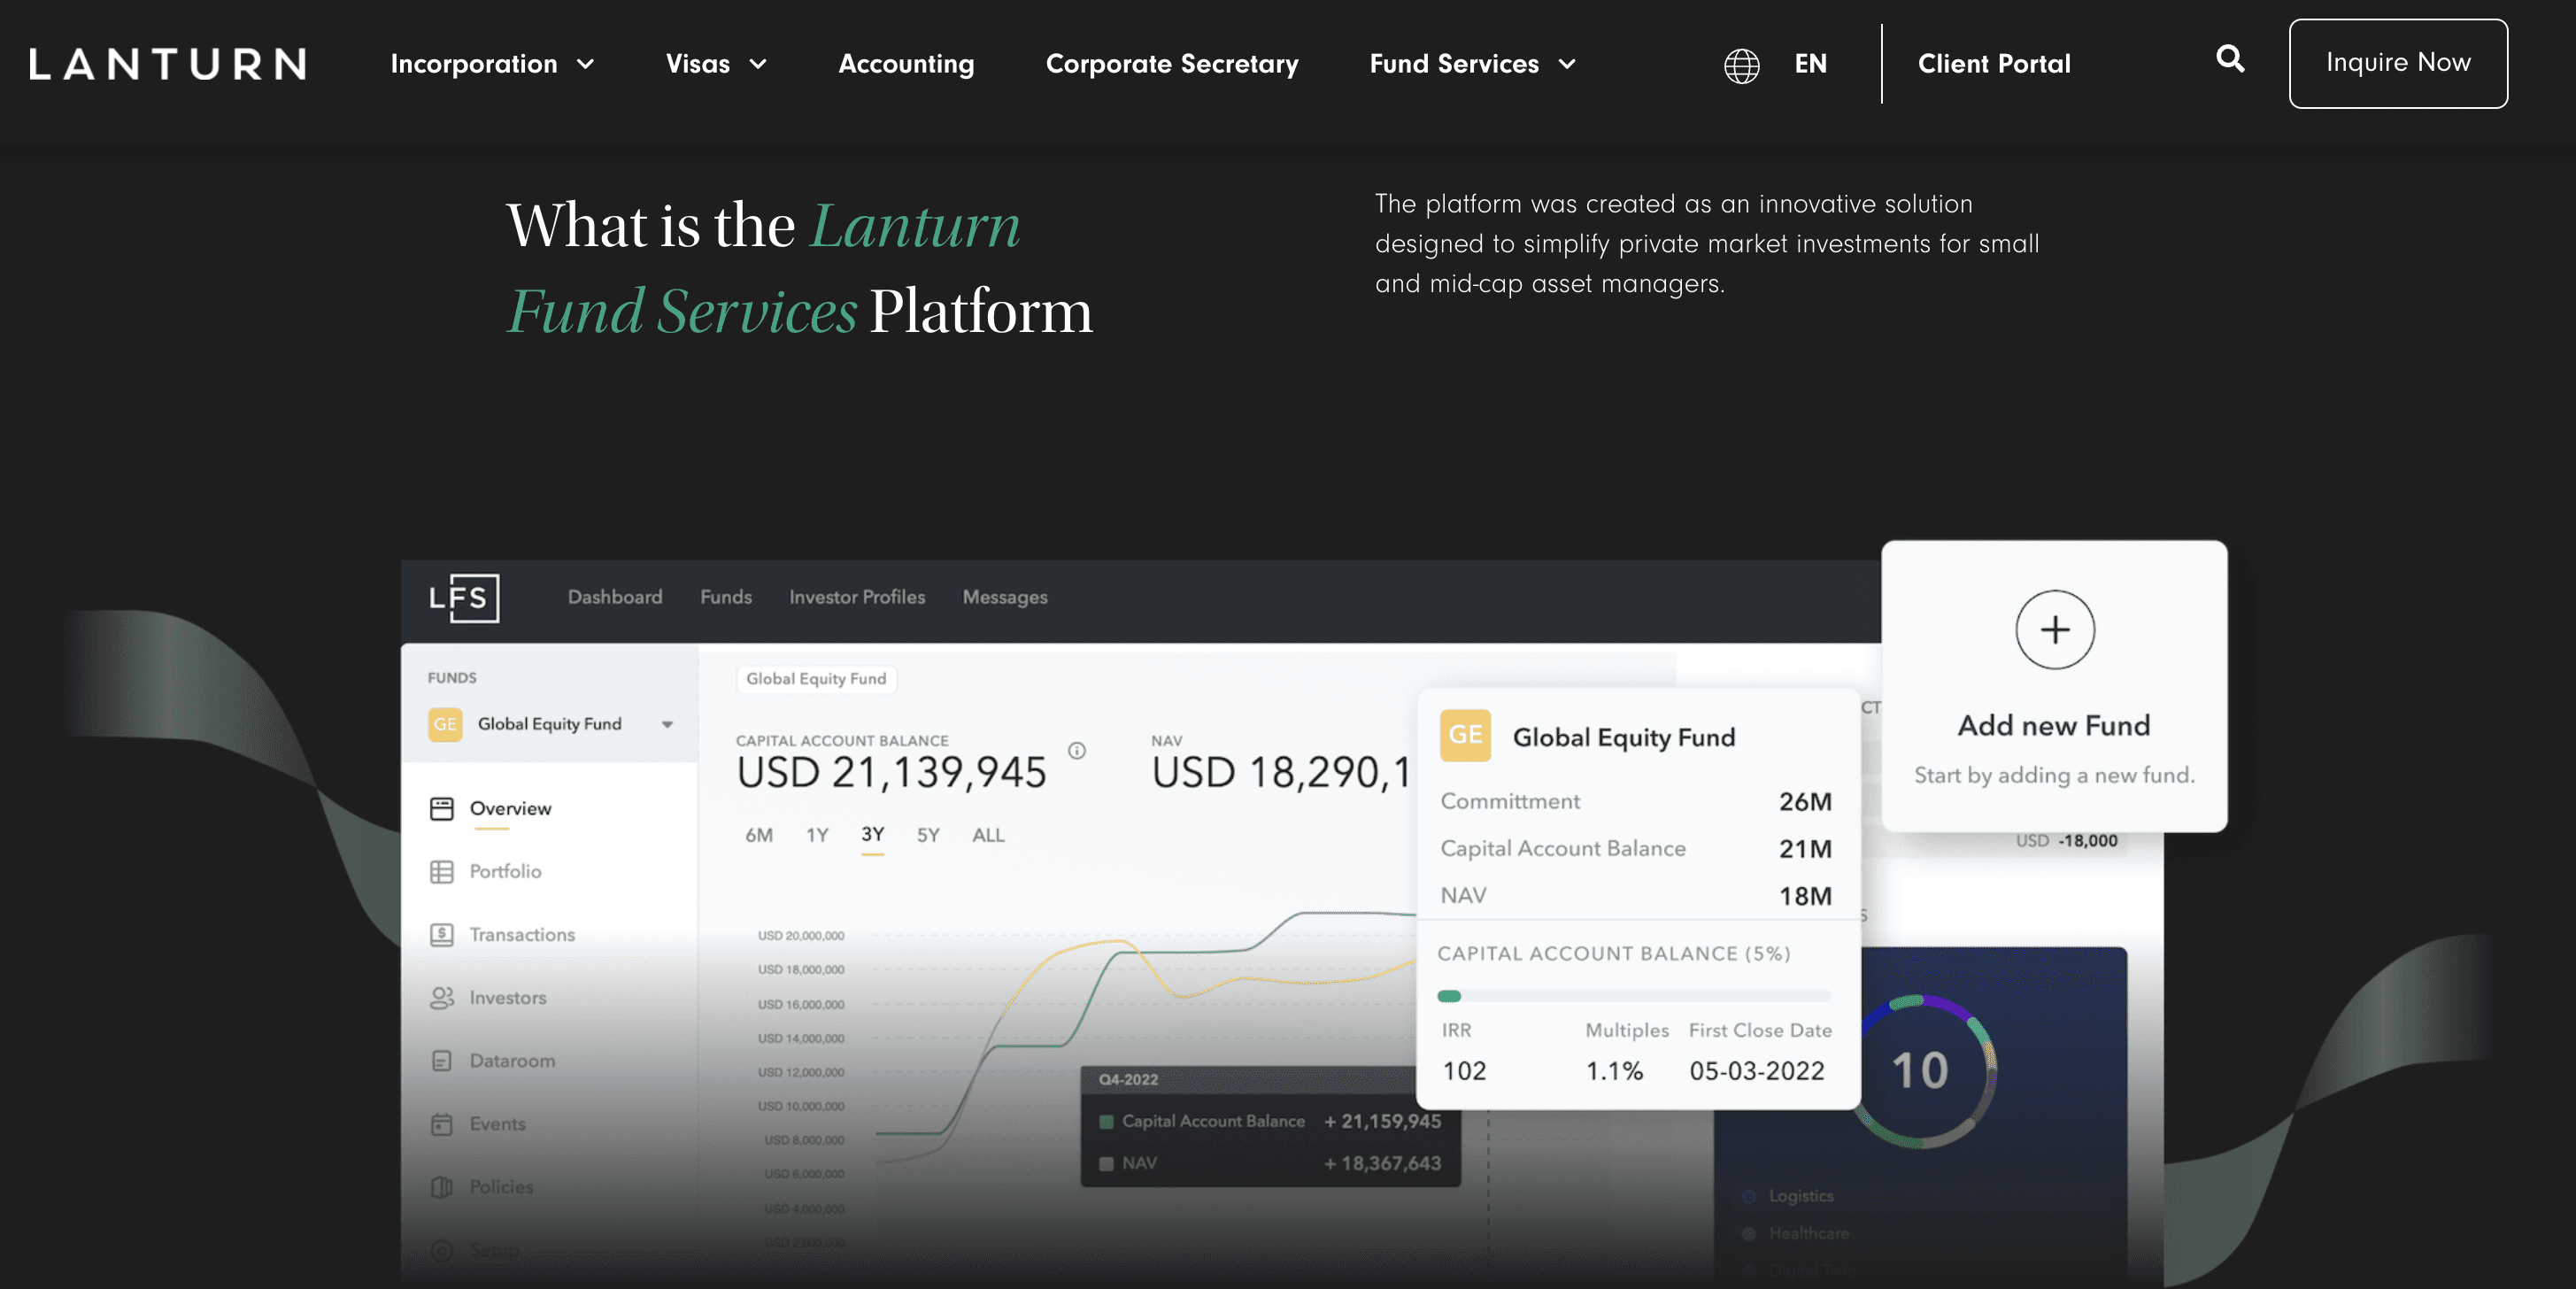Click the Overview sidebar icon
The height and width of the screenshot is (1289, 2576).
click(x=443, y=806)
